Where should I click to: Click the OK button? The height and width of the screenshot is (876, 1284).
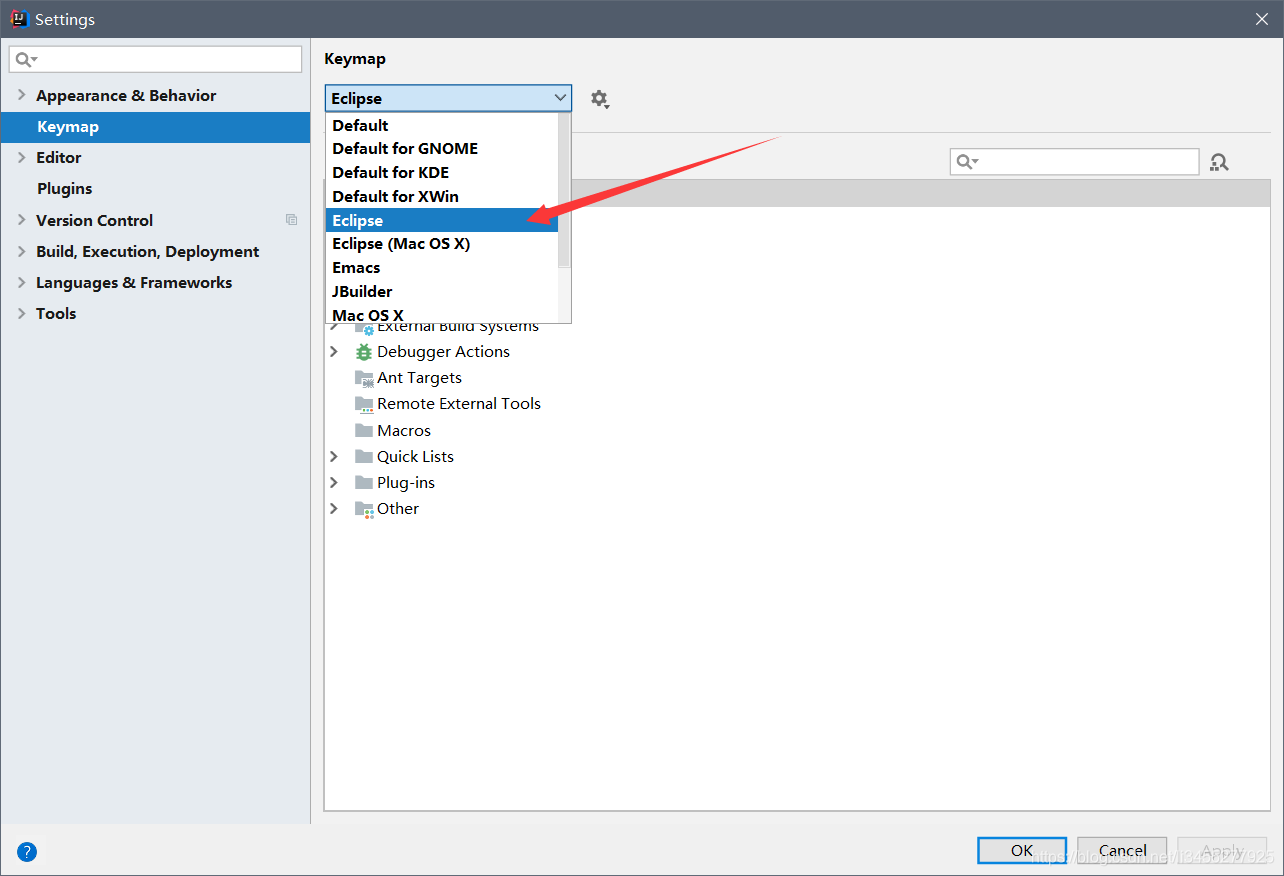point(1022,850)
